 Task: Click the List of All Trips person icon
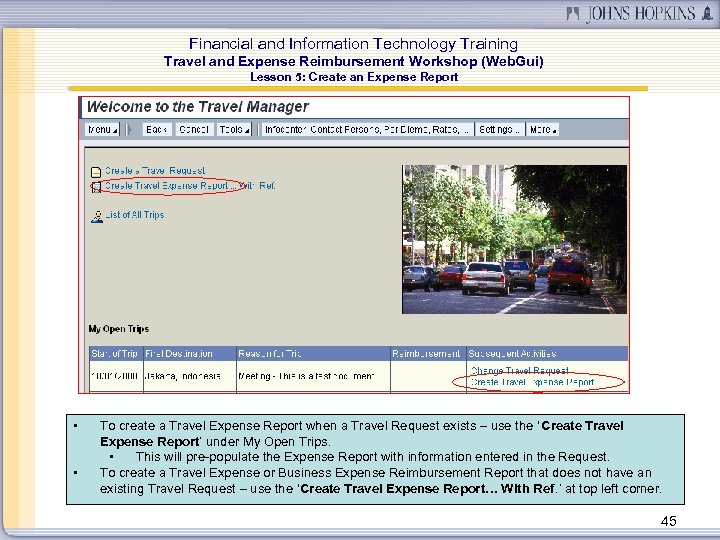(97, 216)
